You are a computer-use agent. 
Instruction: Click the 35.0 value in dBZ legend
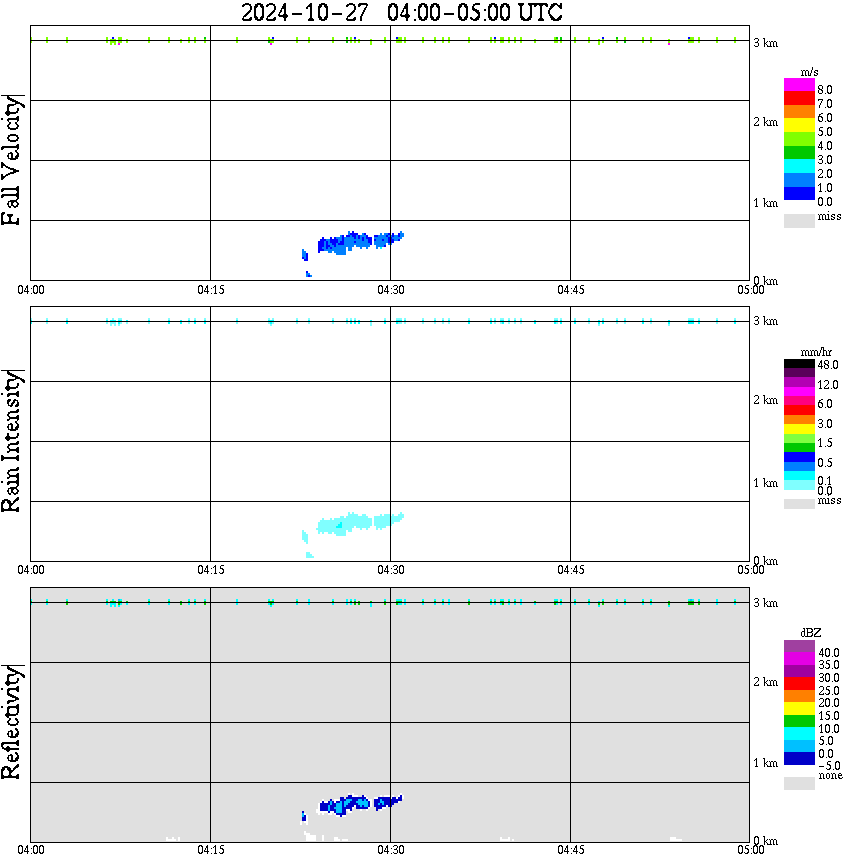point(829,665)
